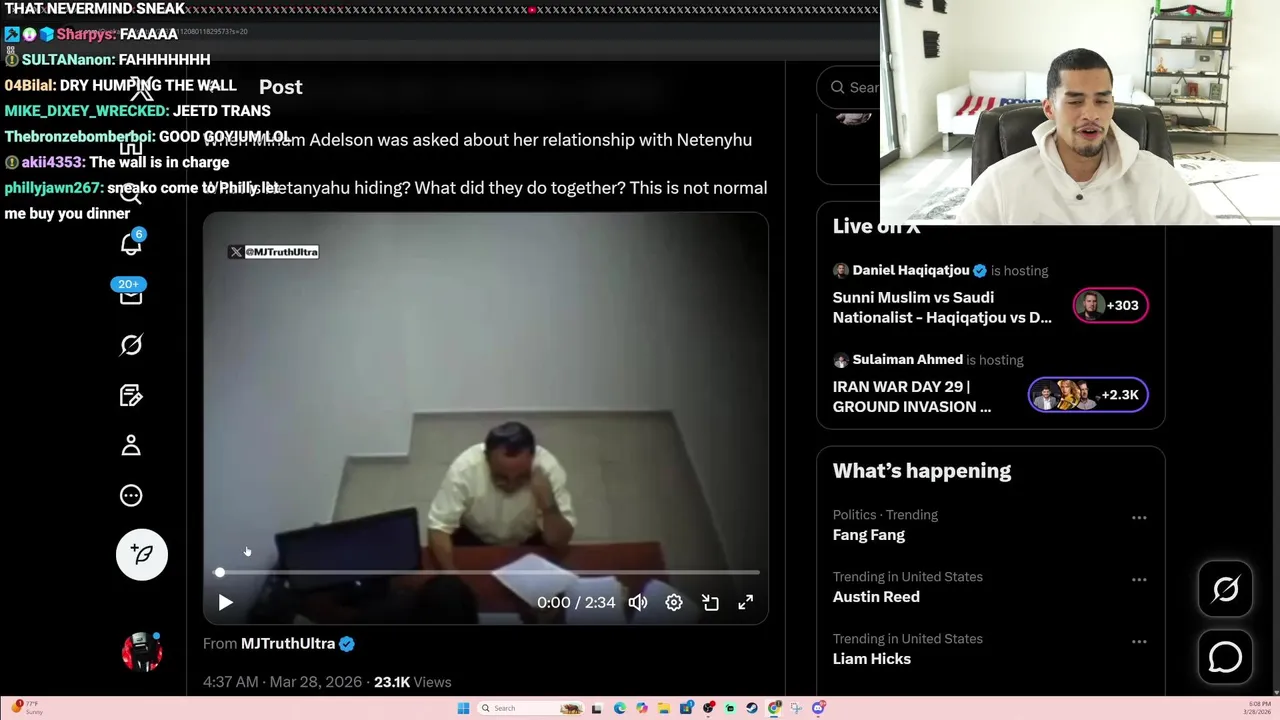The height and width of the screenshot is (720, 1280).
Task: Open the floating chat messages button
Action: pyautogui.click(x=1225, y=657)
